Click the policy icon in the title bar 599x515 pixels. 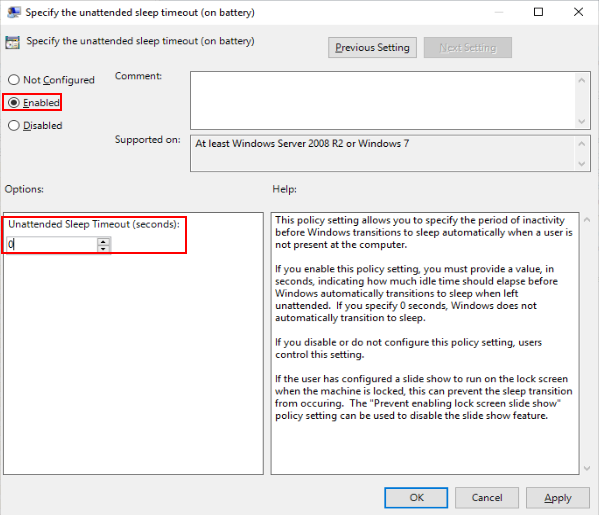click(14, 12)
